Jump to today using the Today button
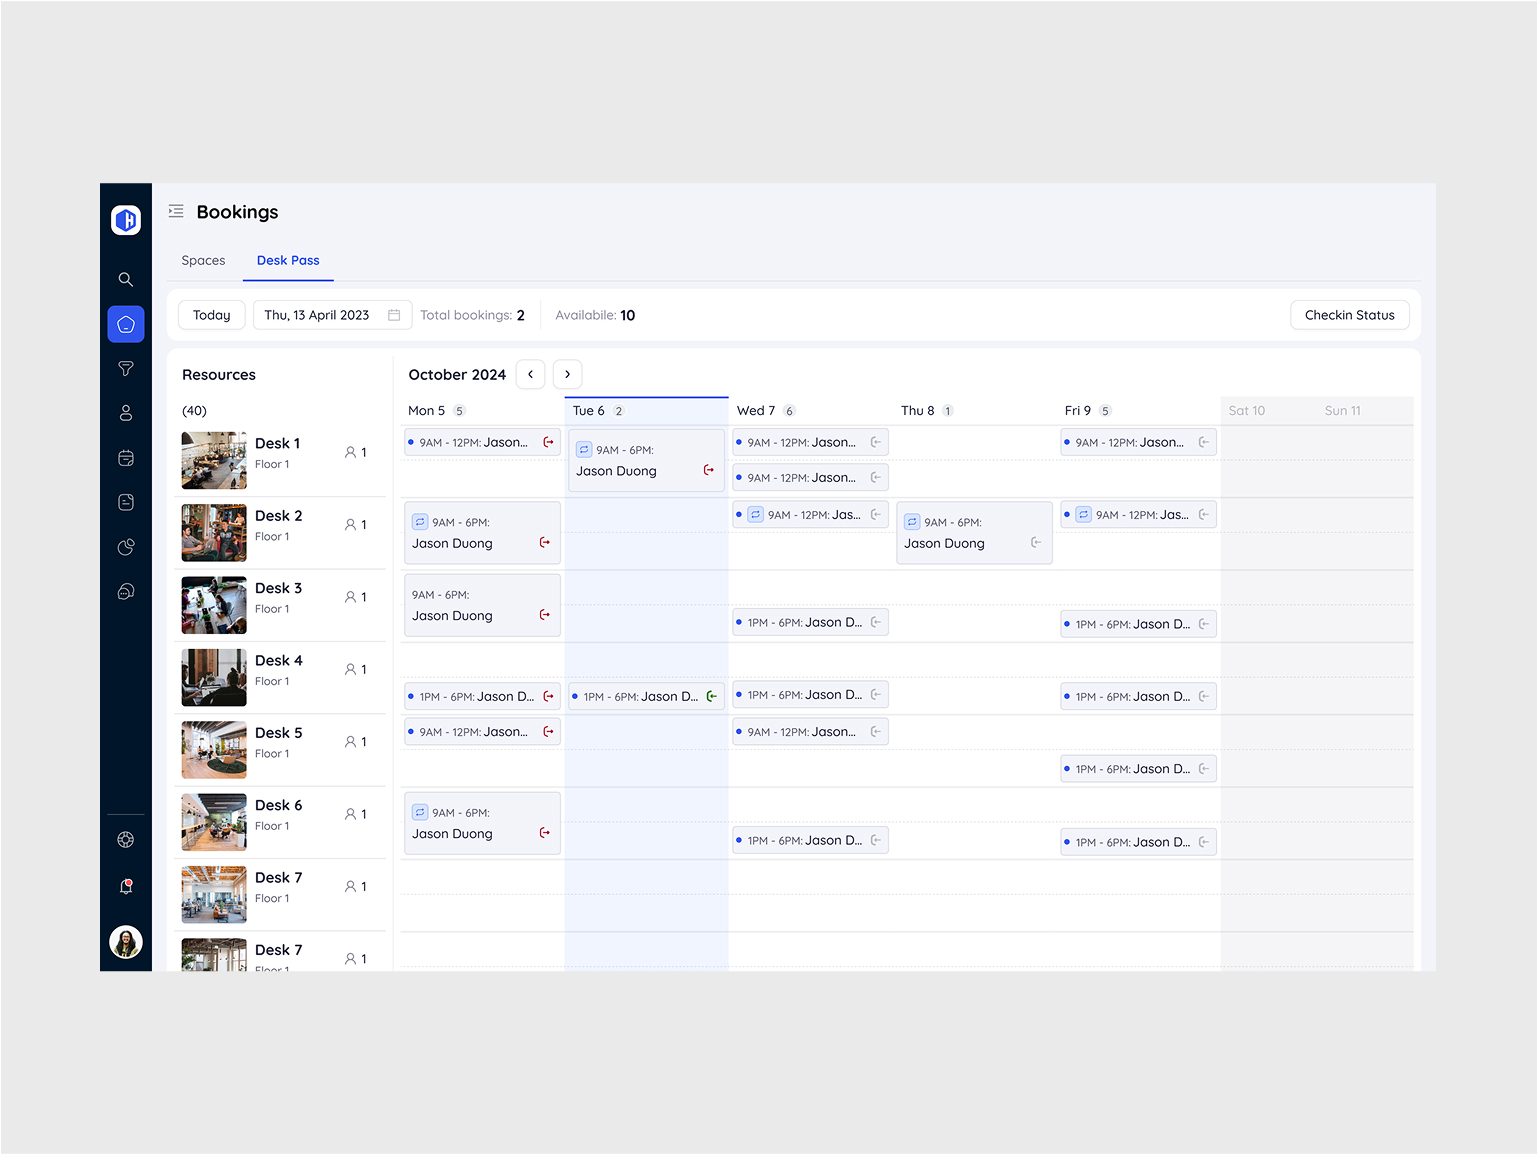Image resolution: width=1537 pixels, height=1154 pixels. 211,314
